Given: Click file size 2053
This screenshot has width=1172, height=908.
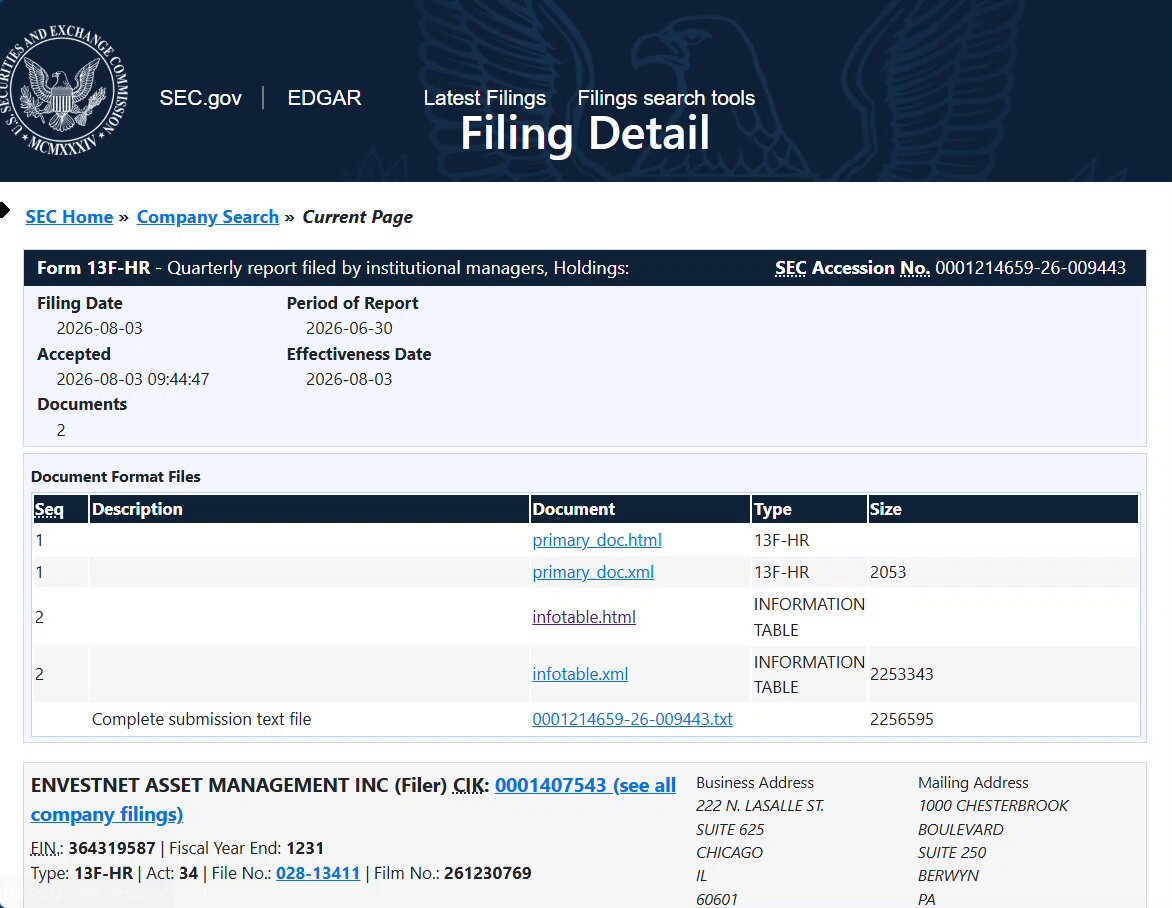Looking at the screenshot, I should pyautogui.click(x=888, y=572).
